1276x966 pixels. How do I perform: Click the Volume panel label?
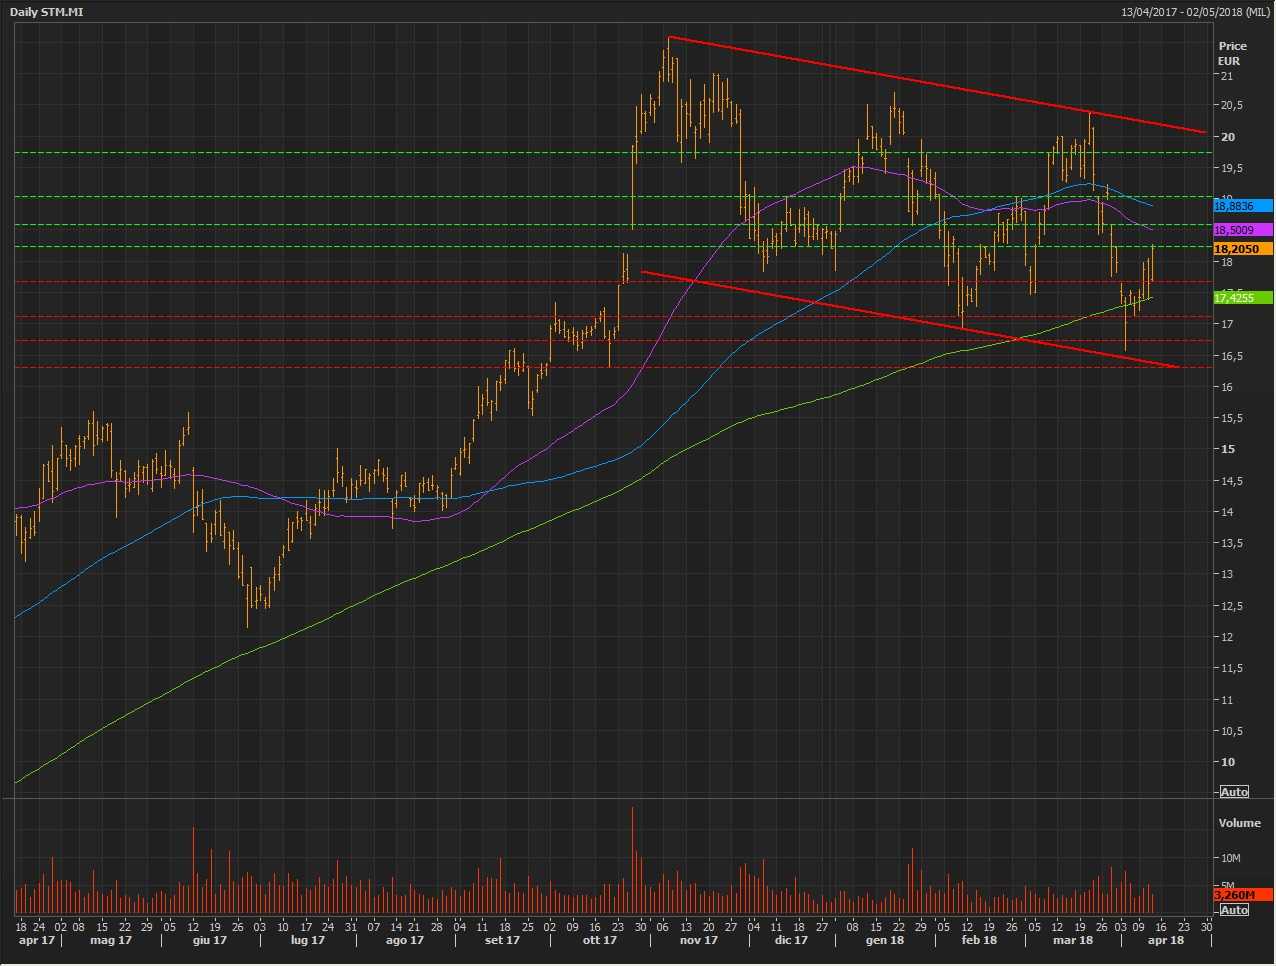1239,823
